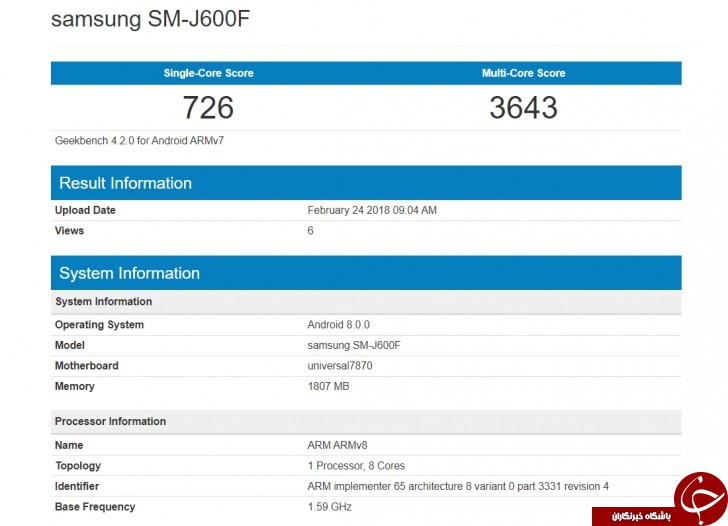This screenshot has height=526, width=728.
Task: Click the Model value 'samsung SM-J600F'
Action: [x=354, y=345]
